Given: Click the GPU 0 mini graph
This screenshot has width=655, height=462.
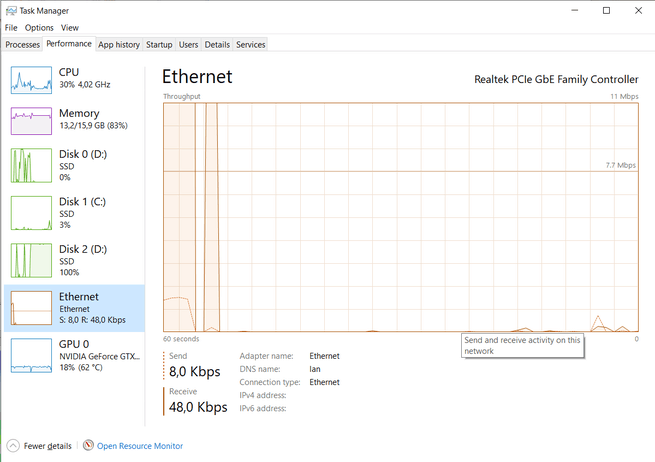Looking at the screenshot, I should click(x=31, y=355).
